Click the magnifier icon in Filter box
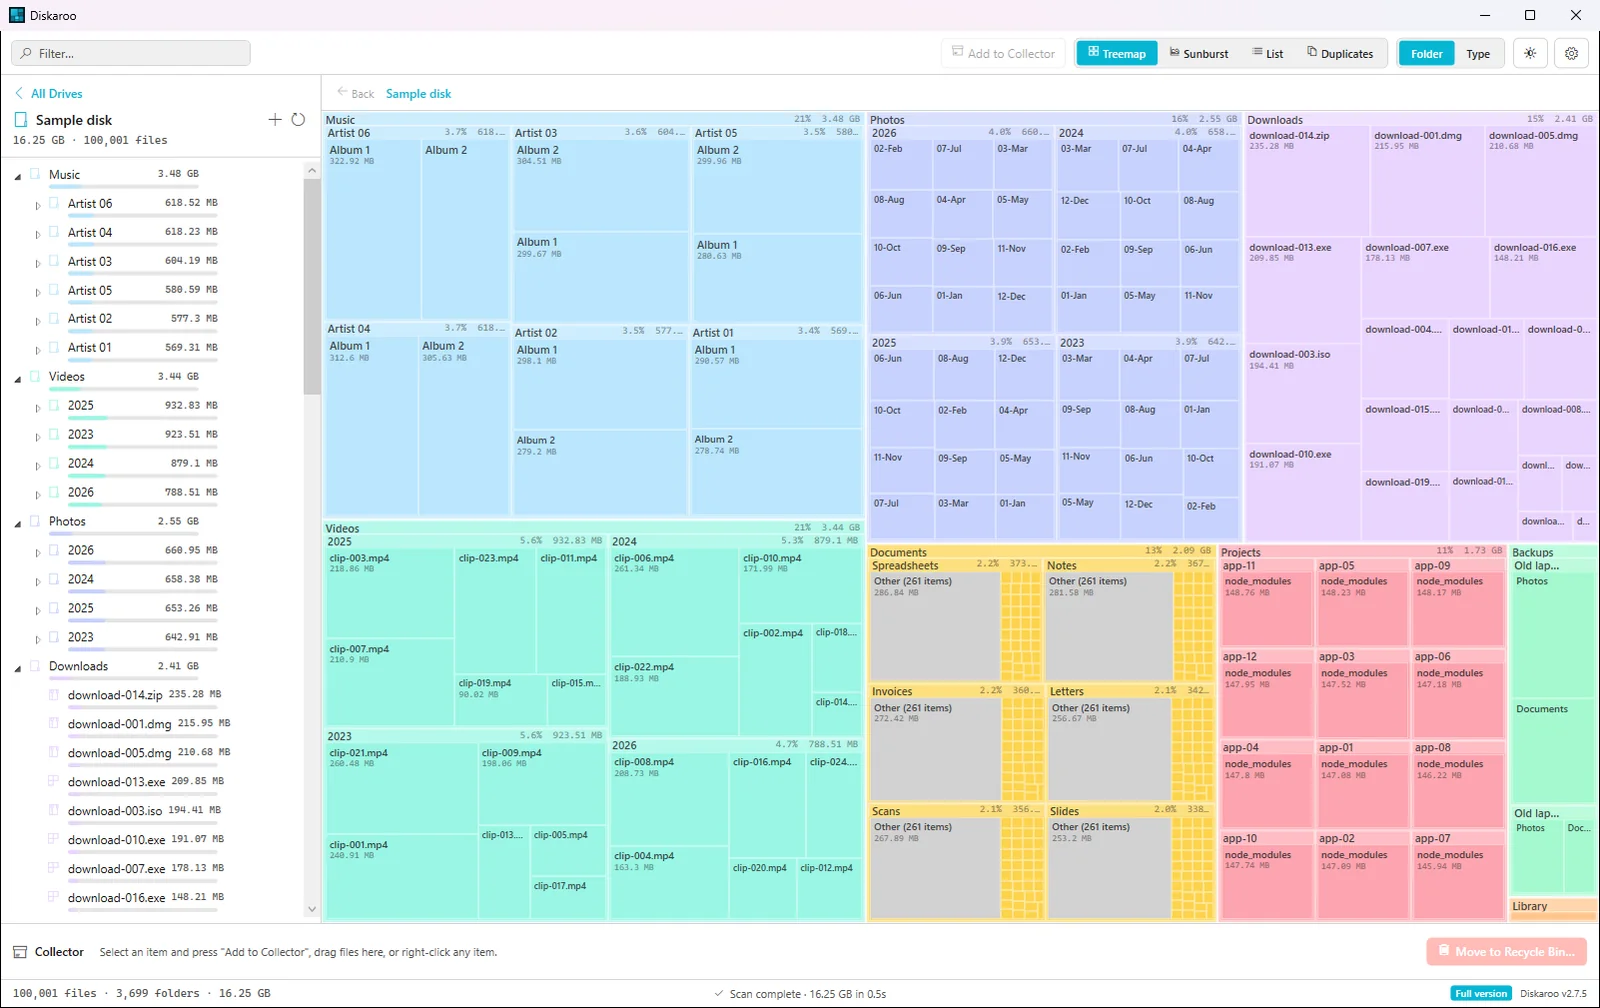 (x=26, y=54)
